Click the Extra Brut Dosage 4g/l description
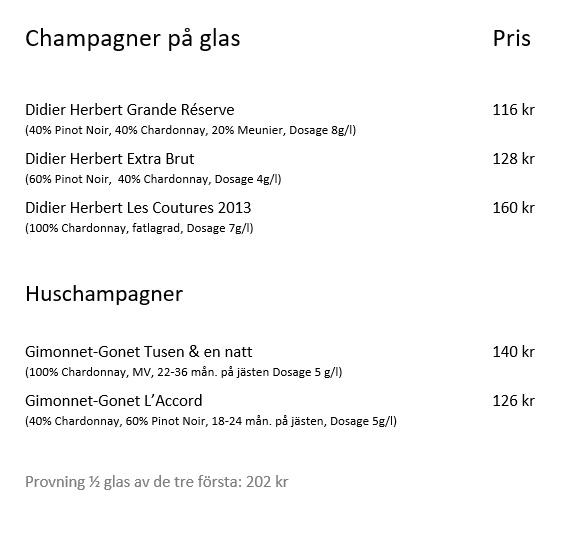The image size is (569, 556). 153,179
